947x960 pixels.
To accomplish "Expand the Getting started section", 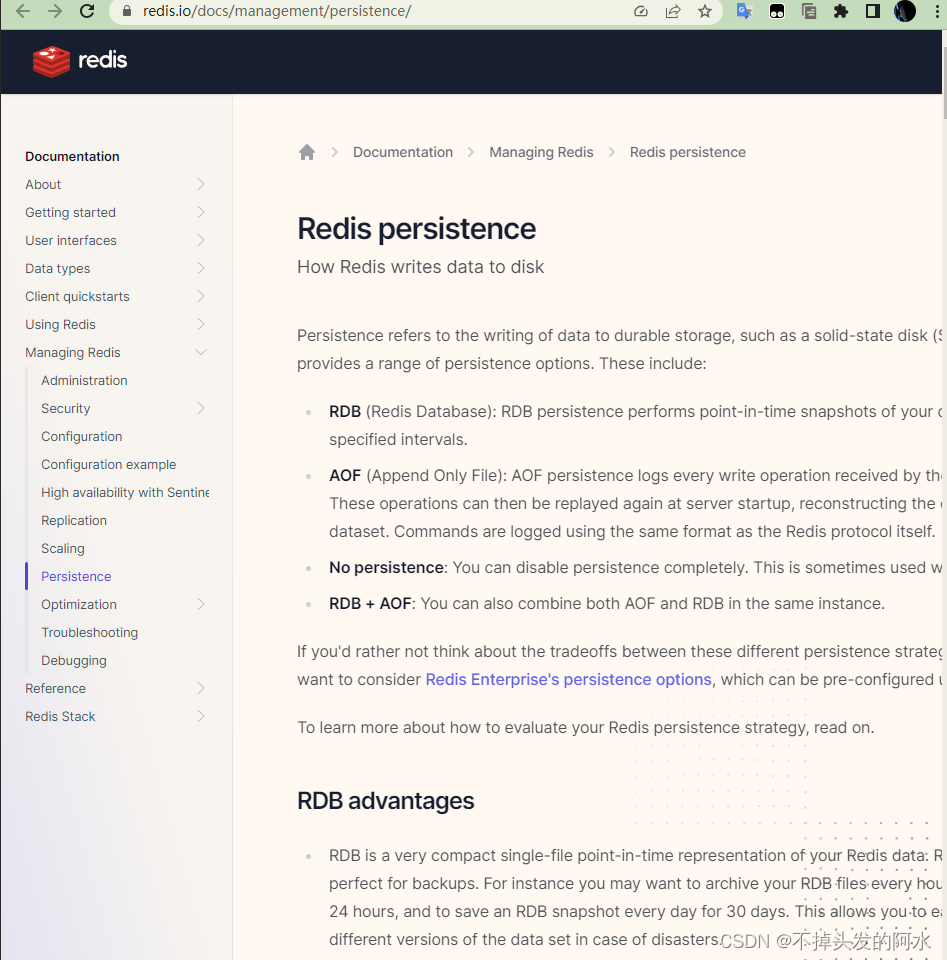I will pyautogui.click(x=200, y=212).
